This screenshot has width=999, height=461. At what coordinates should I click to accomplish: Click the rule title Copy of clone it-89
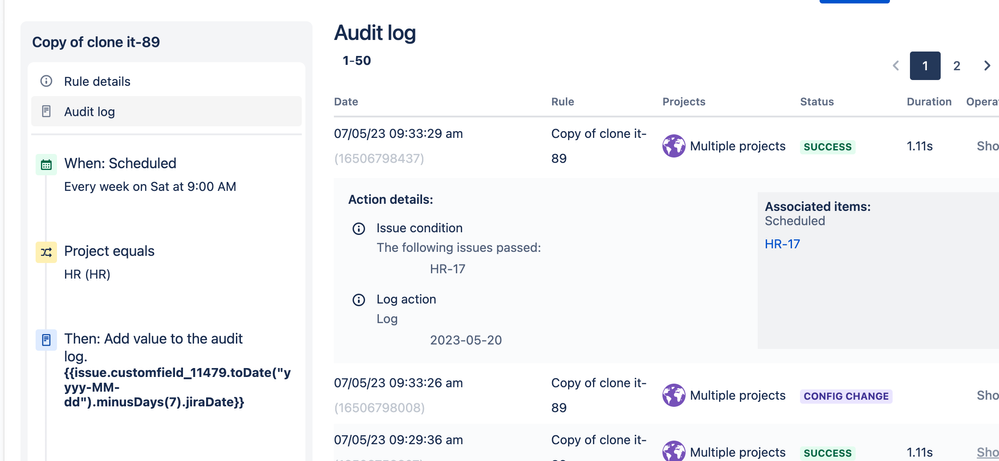pyautogui.click(x=96, y=42)
